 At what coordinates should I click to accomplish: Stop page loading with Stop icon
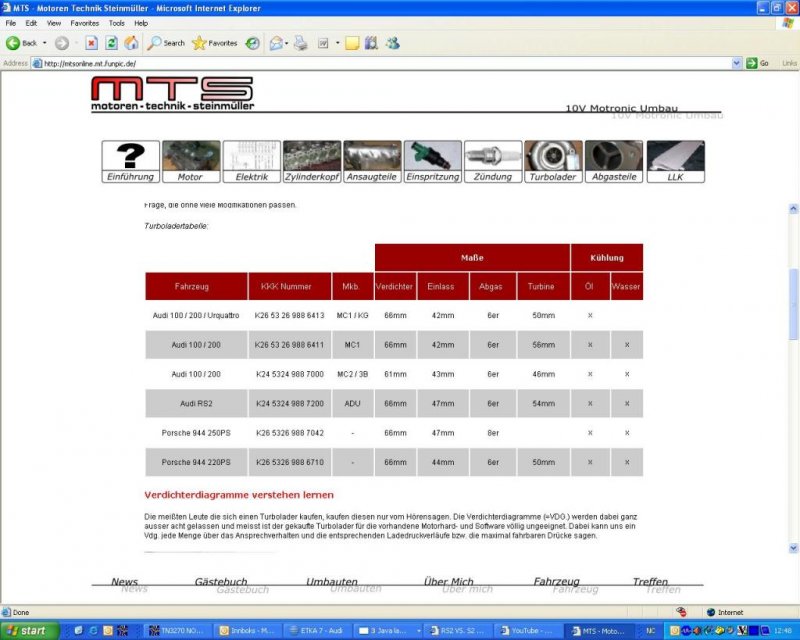[x=91, y=43]
